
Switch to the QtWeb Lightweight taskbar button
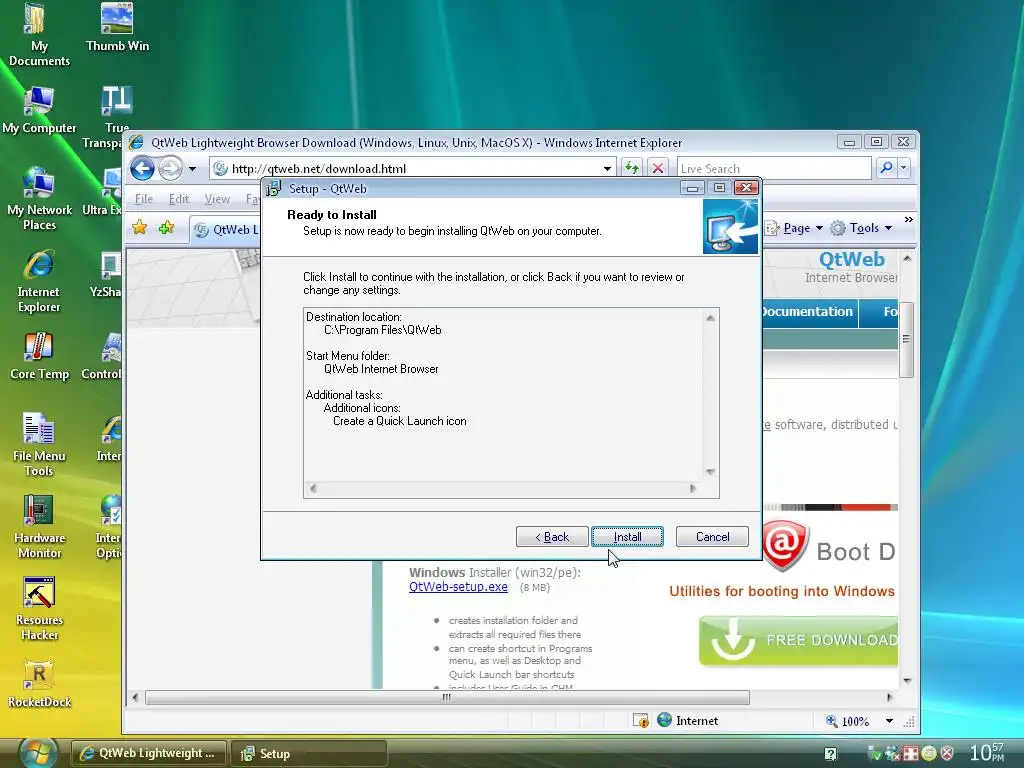point(148,753)
